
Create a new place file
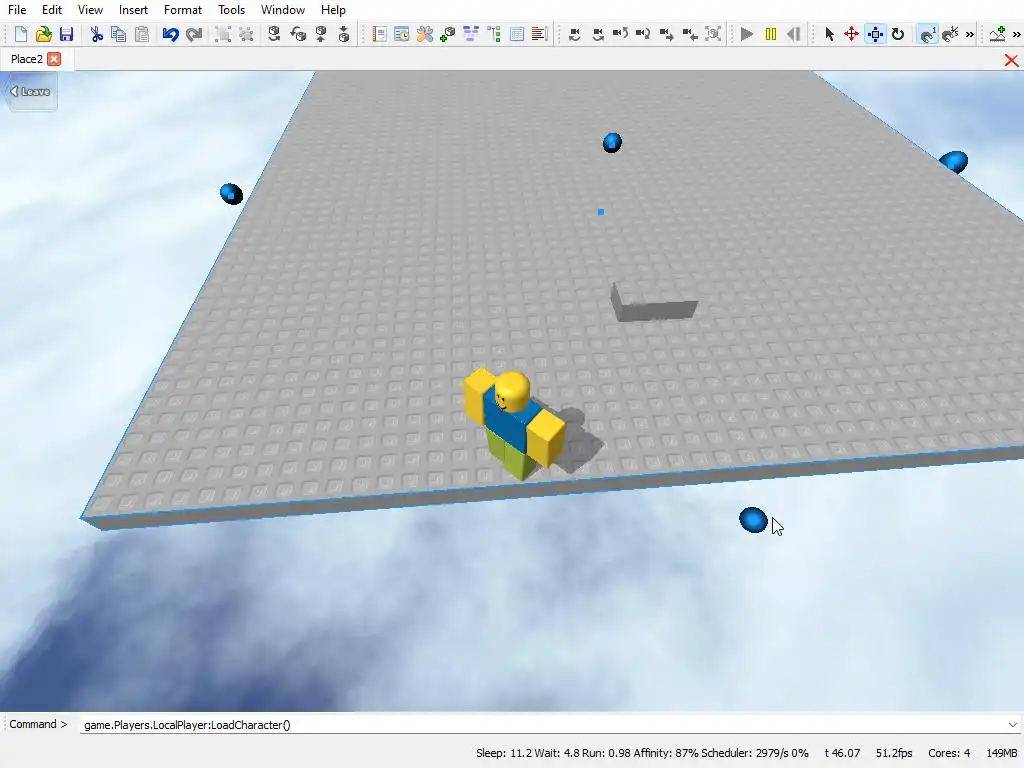click(x=21, y=34)
